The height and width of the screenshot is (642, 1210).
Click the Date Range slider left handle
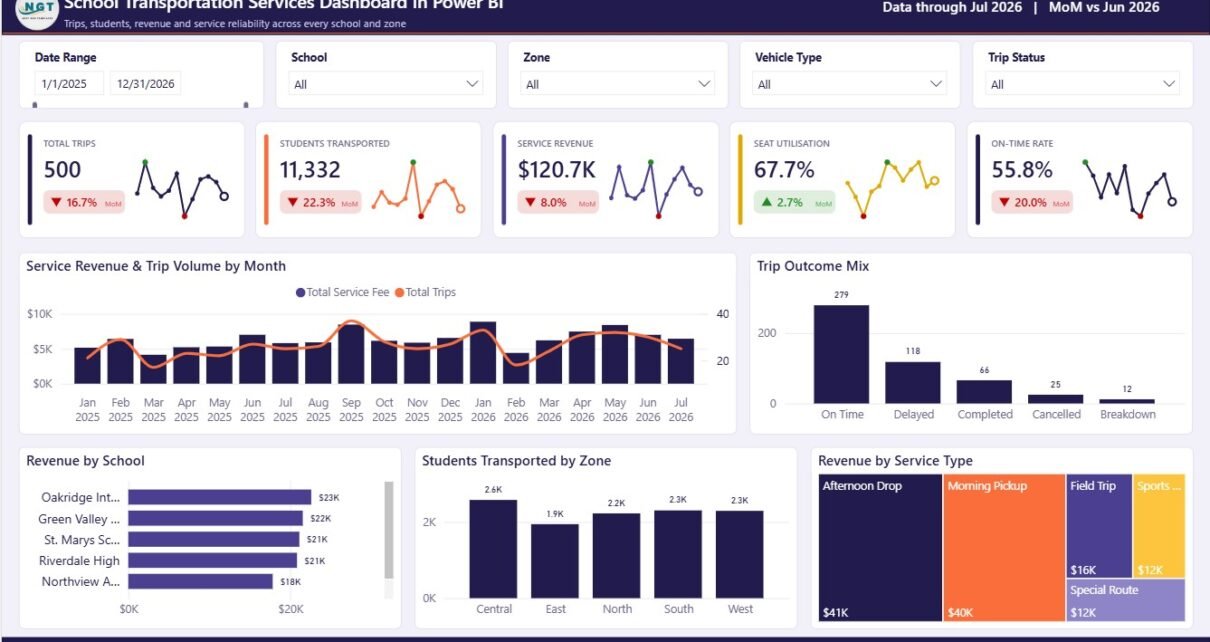point(36,104)
